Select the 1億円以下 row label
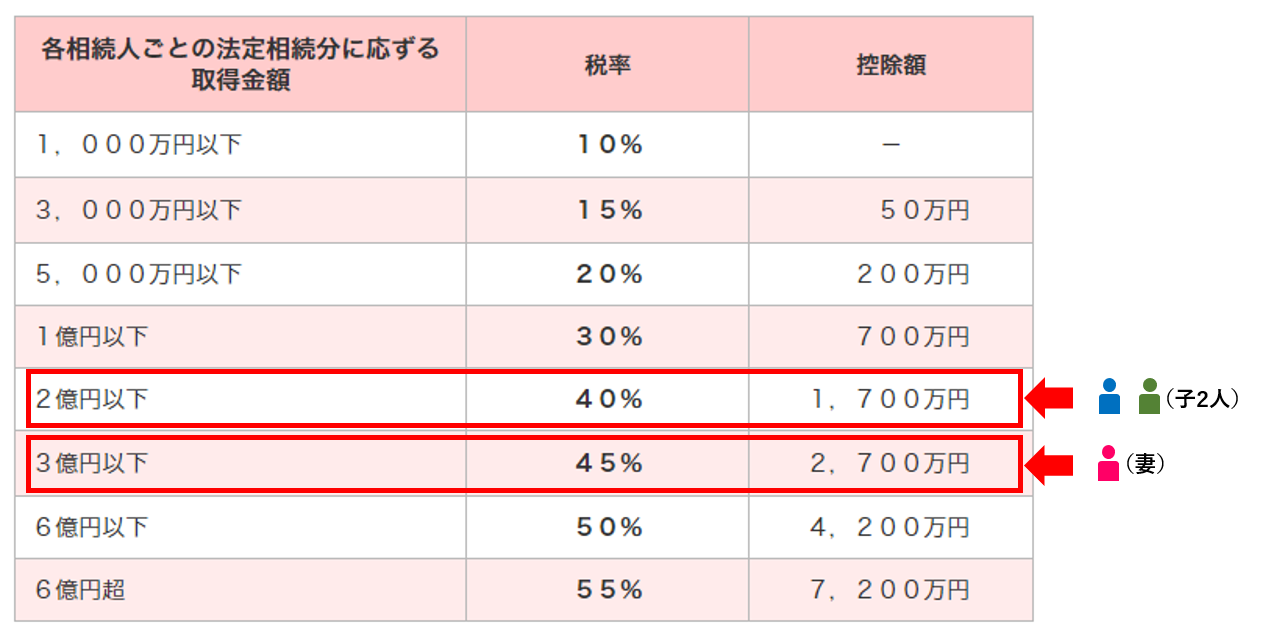This screenshot has width=1268, height=639. pyautogui.click(x=92, y=337)
